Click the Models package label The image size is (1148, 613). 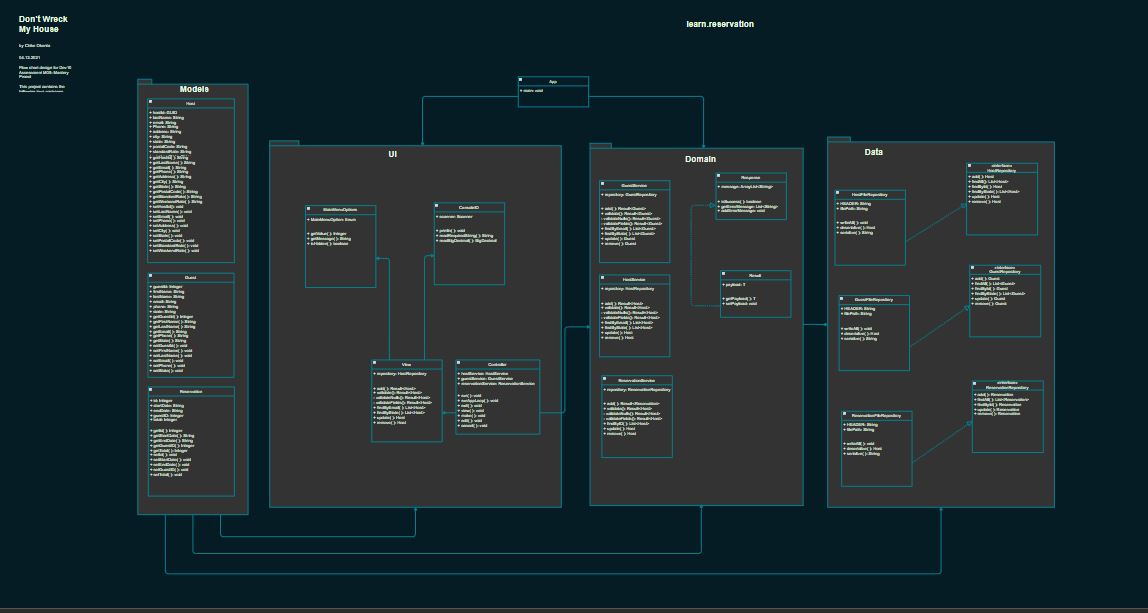point(194,89)
